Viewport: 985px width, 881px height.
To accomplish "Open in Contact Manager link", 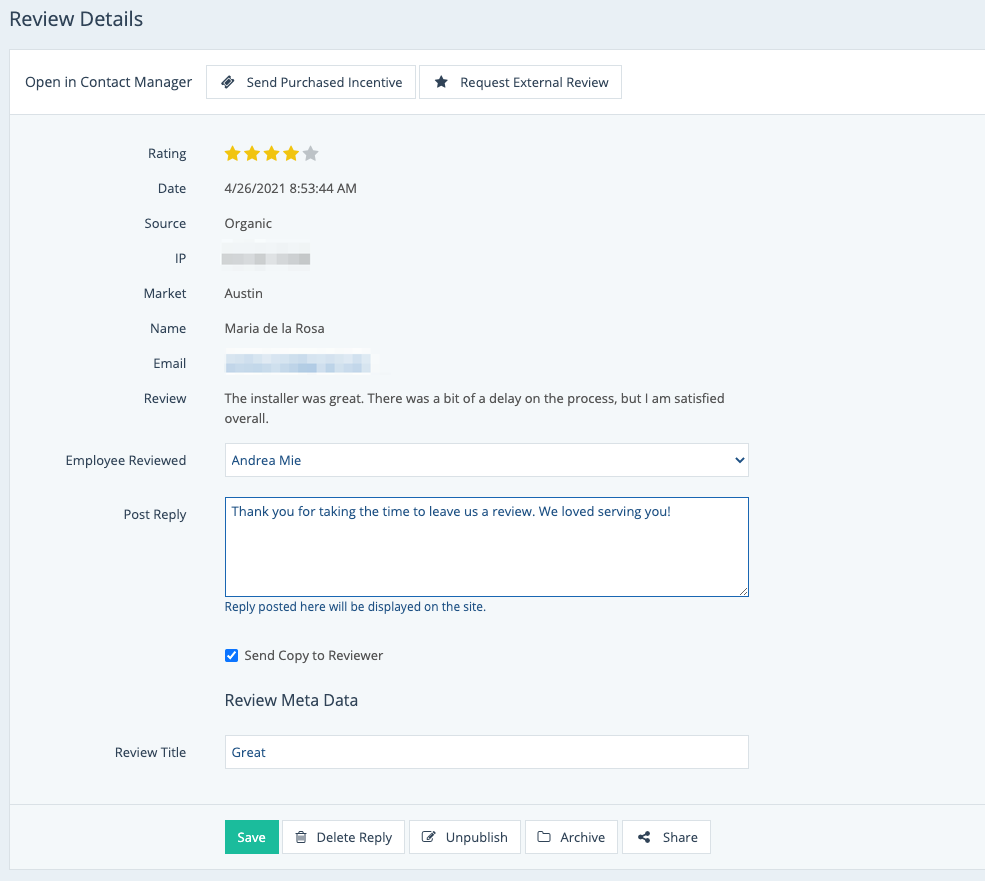I will pos(108,82).
